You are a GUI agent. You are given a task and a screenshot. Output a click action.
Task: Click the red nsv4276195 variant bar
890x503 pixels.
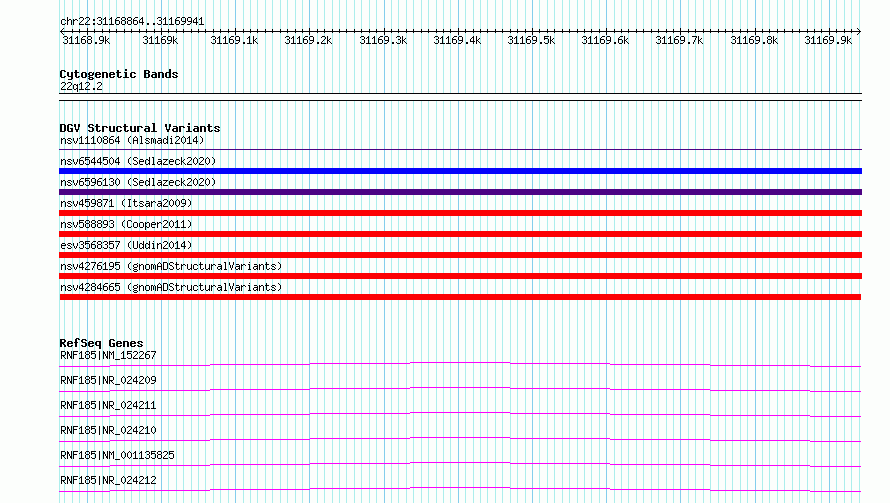coord(460,276)
